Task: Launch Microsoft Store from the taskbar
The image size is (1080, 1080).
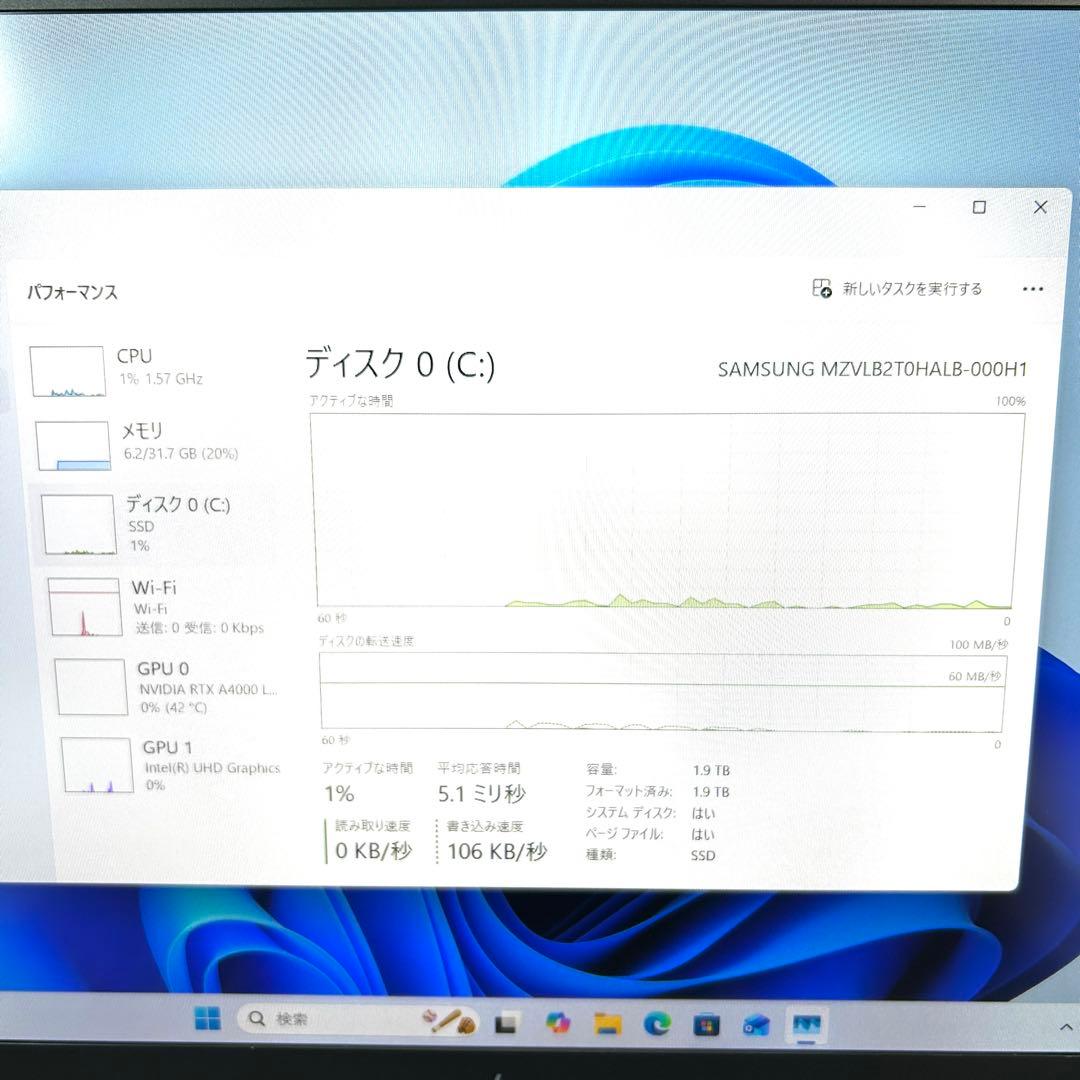Action: [x=705, y=1019]
